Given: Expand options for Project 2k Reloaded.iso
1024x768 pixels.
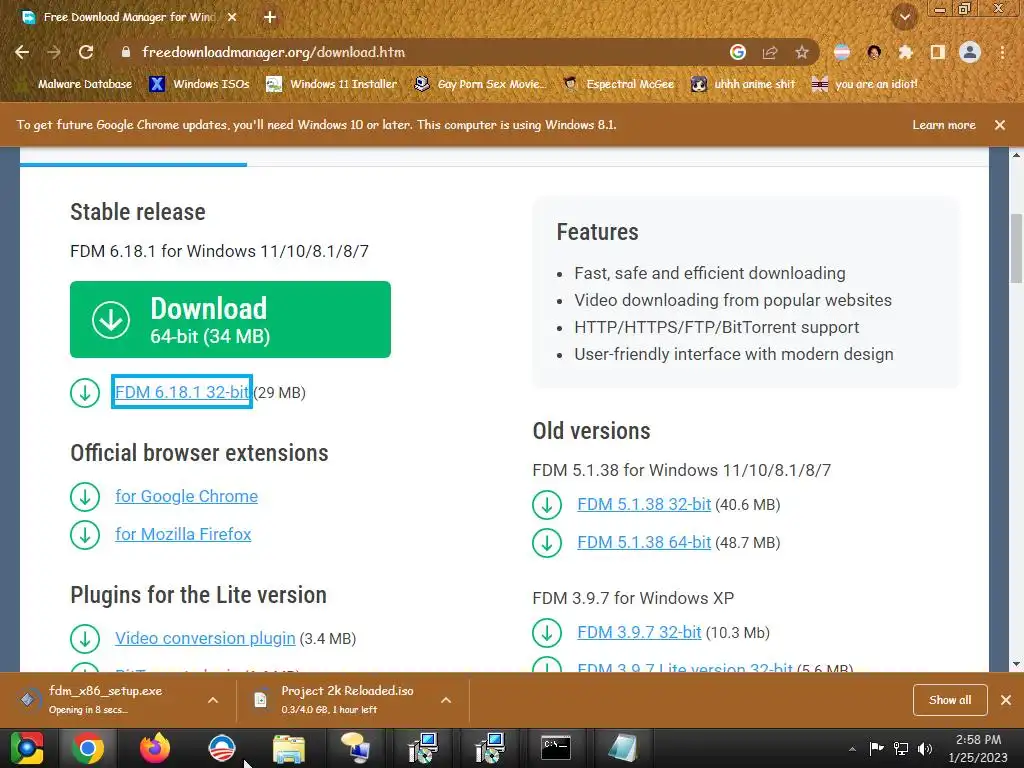Looking at the screenshot, I should click(446, 700).
